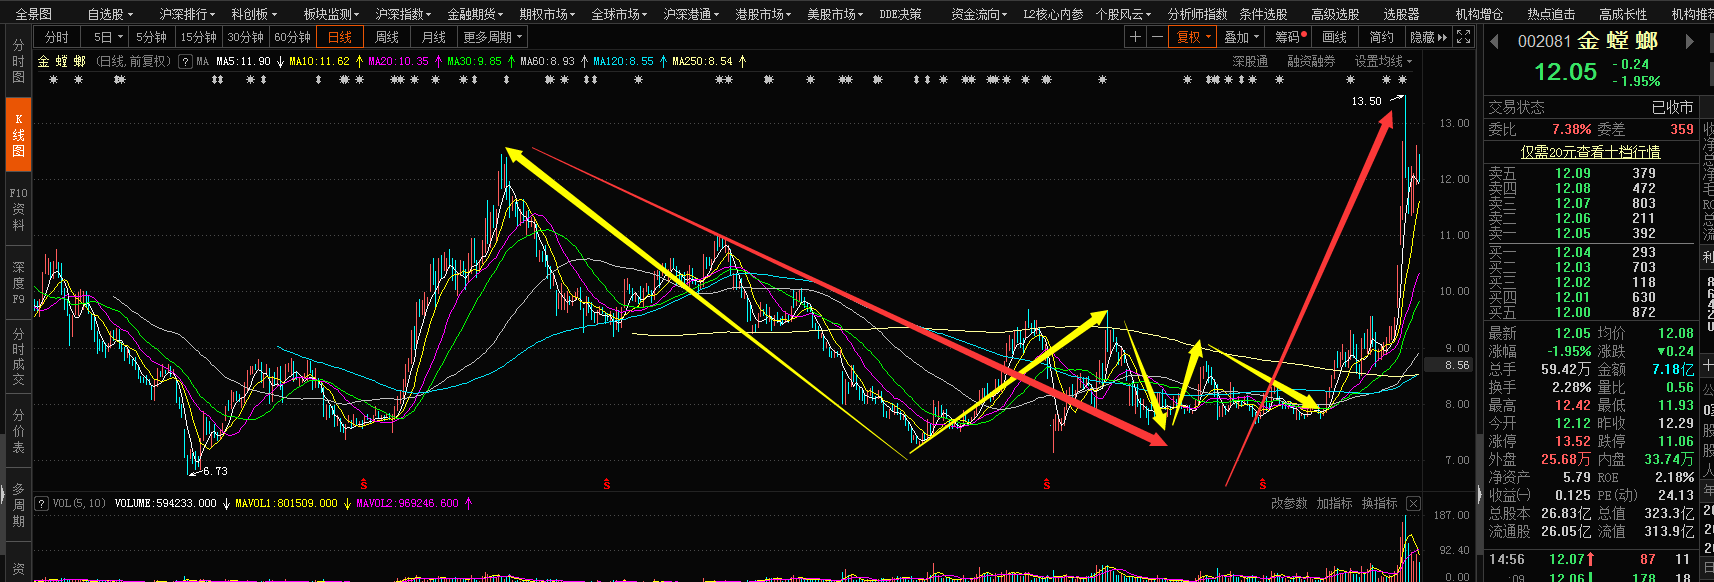
Task: Toggle 画线 drawing tools
Action: 1334,37
